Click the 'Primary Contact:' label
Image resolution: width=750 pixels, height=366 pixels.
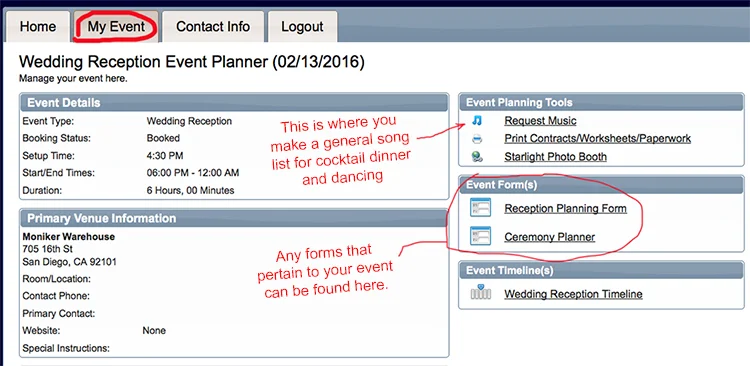[x=58, y=314]
